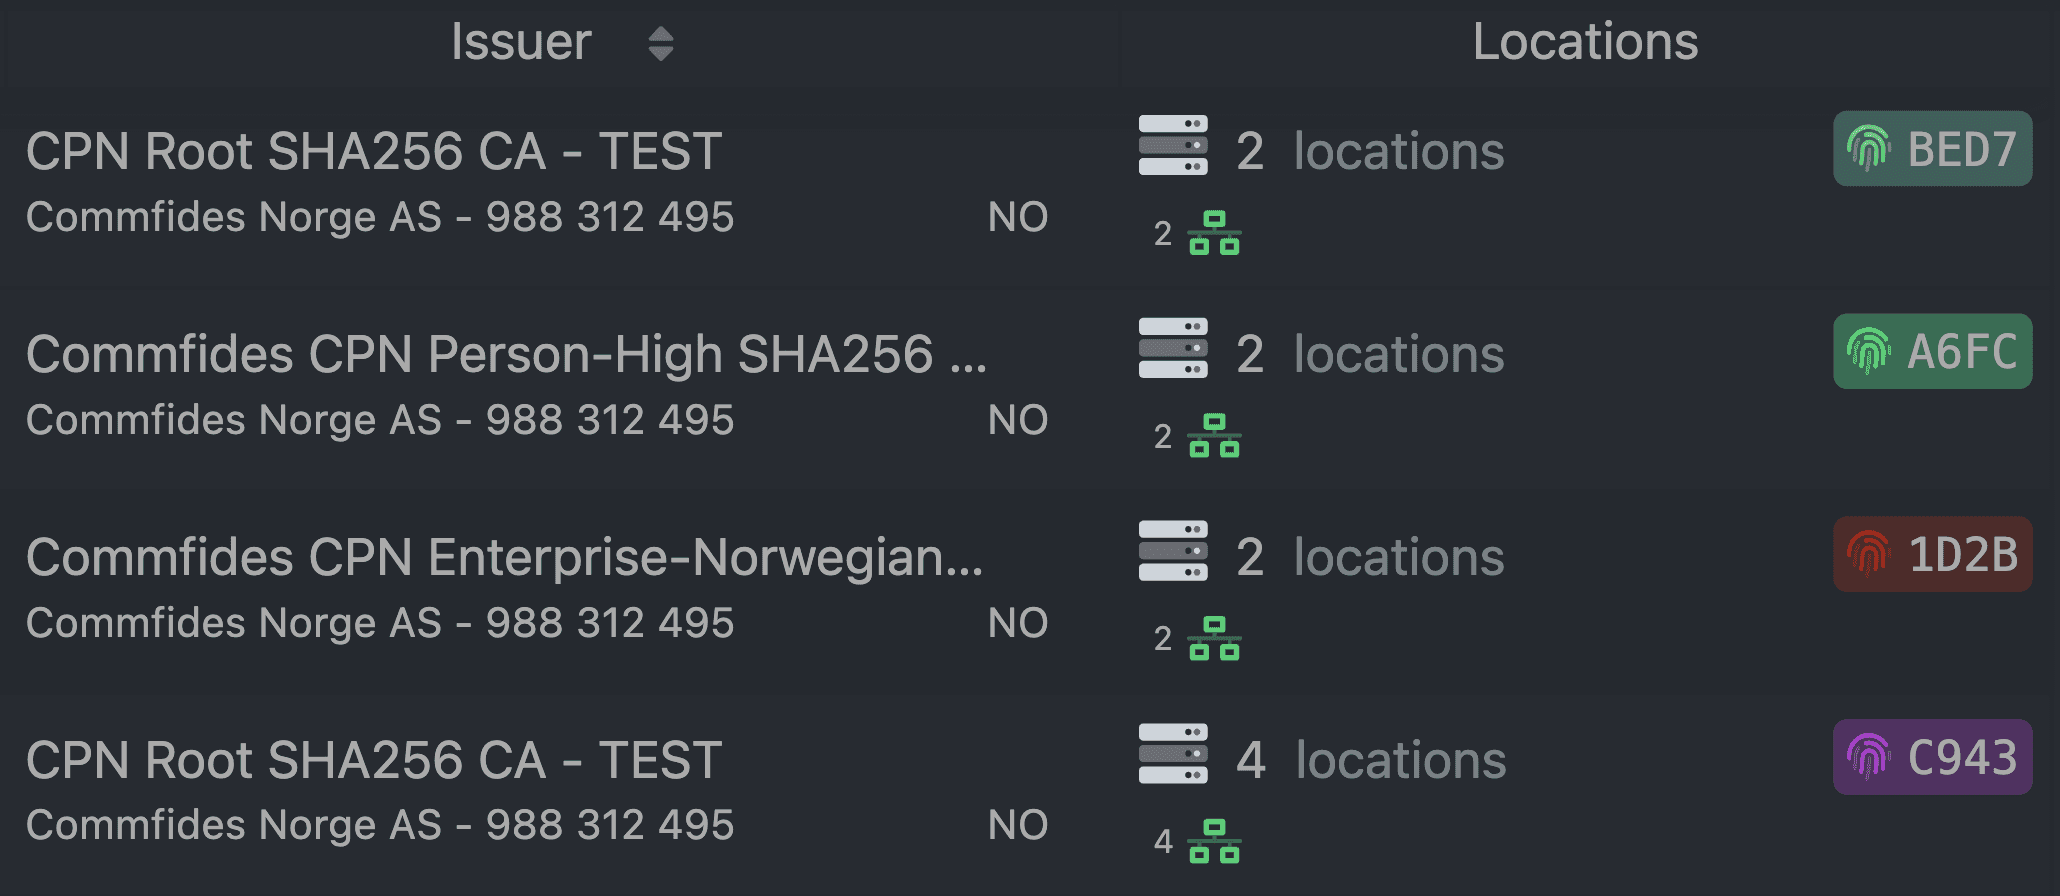Click the green network icon in the BED7 row

click(x=1214, y=233)
